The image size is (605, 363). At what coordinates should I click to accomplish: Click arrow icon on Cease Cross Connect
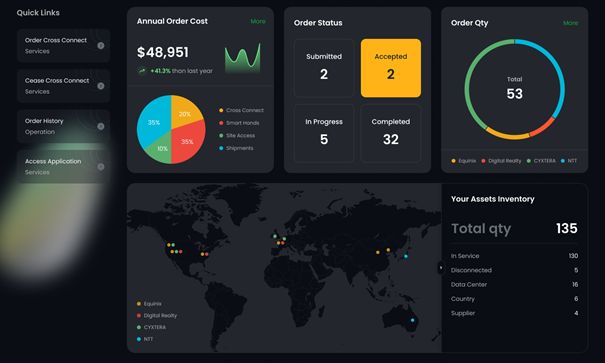101,86
